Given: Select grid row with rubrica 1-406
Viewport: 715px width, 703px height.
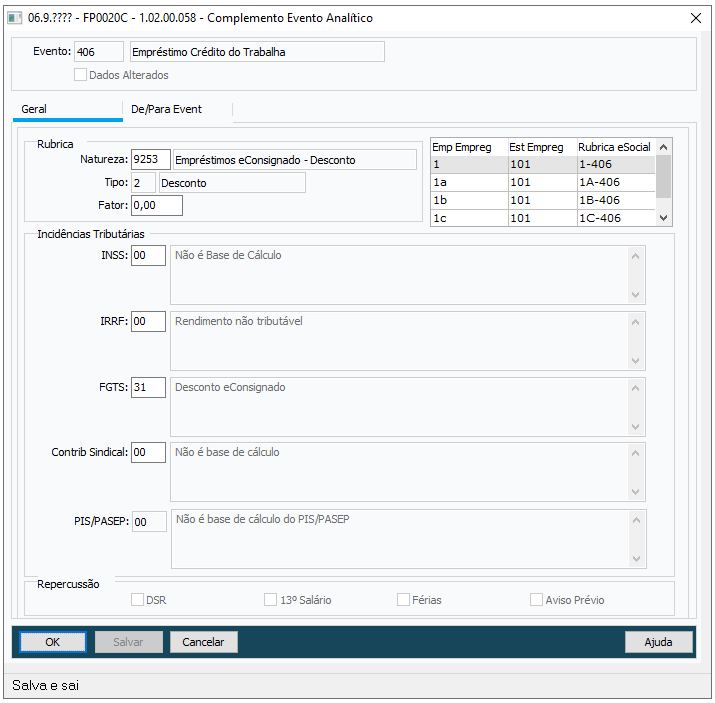Looking at the screenshot, I should point(543,164).
